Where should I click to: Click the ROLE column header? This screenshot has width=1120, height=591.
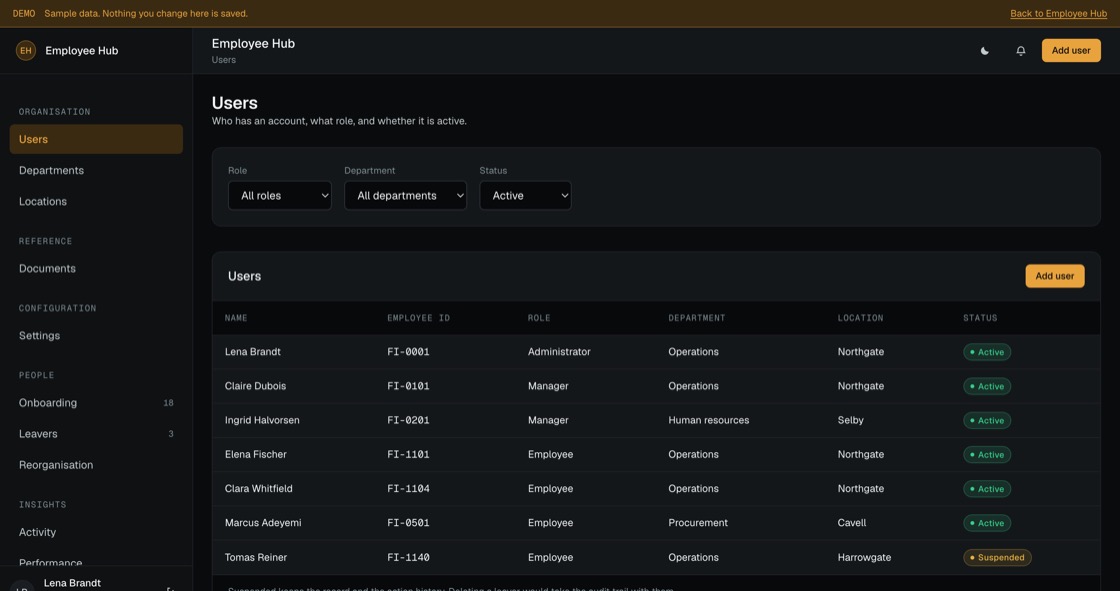click(539, 318)
